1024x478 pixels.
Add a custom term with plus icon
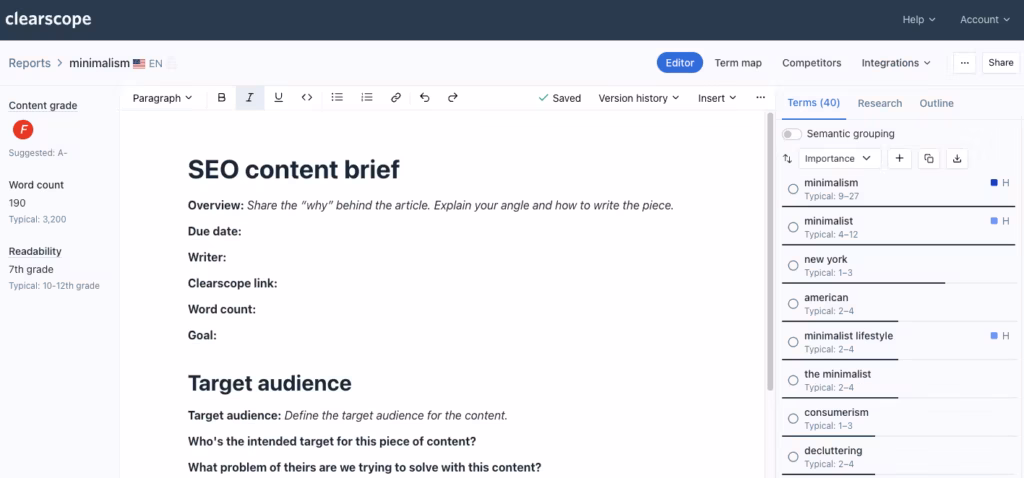(899, 159)
